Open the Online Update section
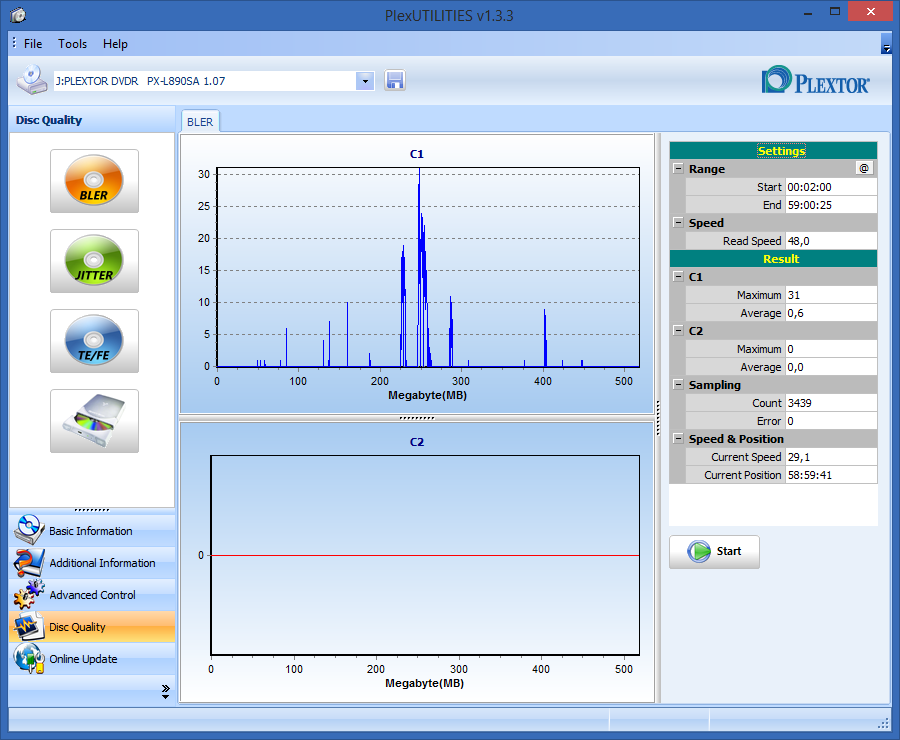Screen dimensions: 900x740 click(92, 659)
